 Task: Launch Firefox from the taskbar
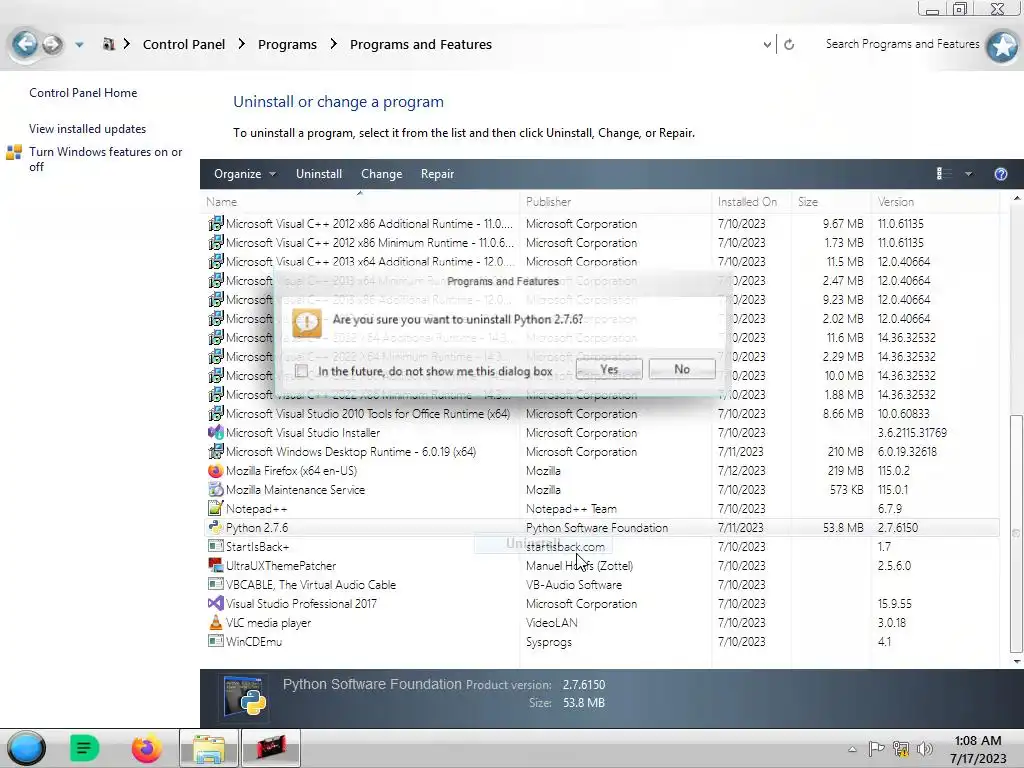tap(146, 748)
